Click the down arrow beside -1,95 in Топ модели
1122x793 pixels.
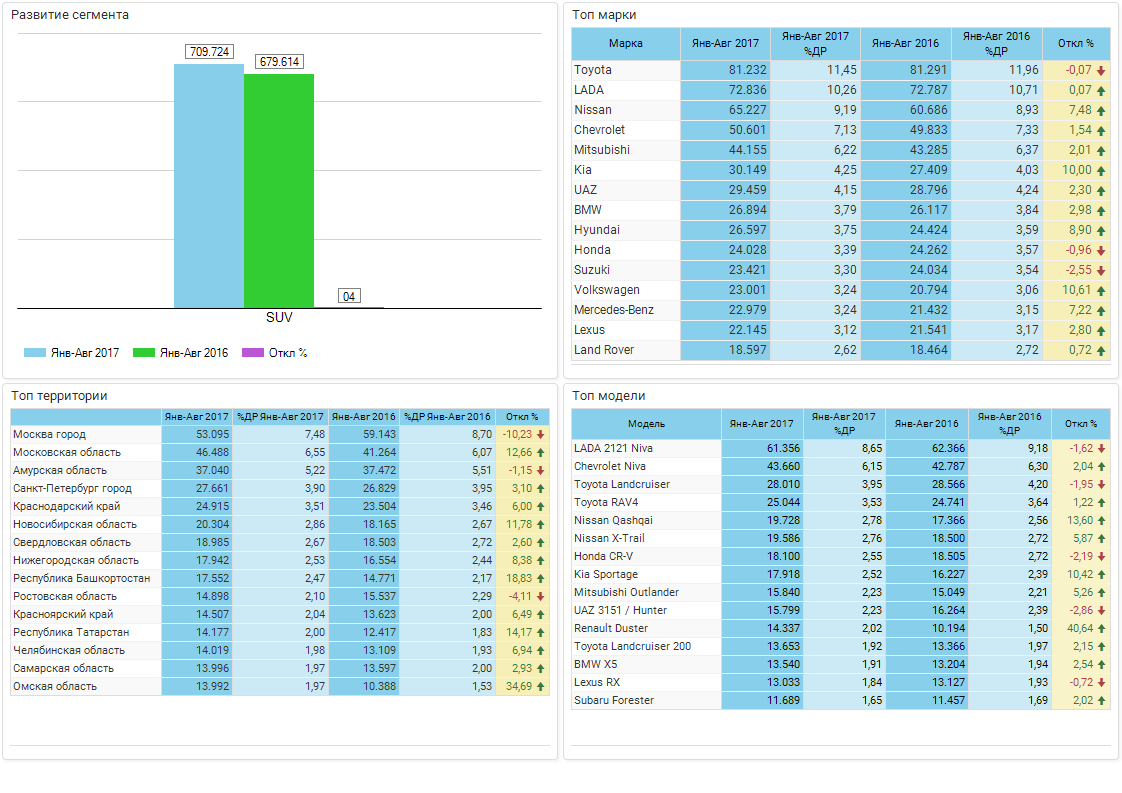[x=1101, y=485]
